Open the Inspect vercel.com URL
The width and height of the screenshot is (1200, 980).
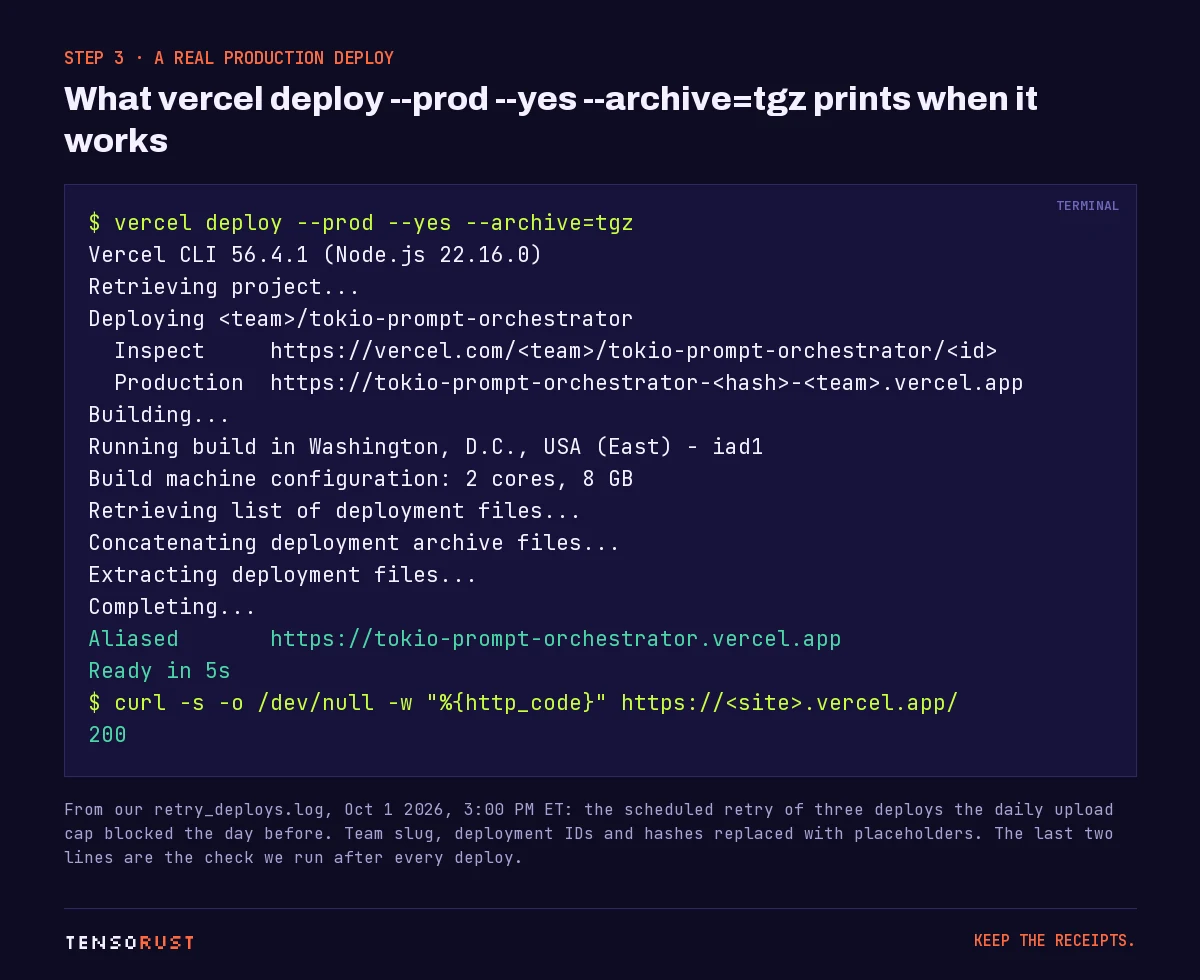634,350
